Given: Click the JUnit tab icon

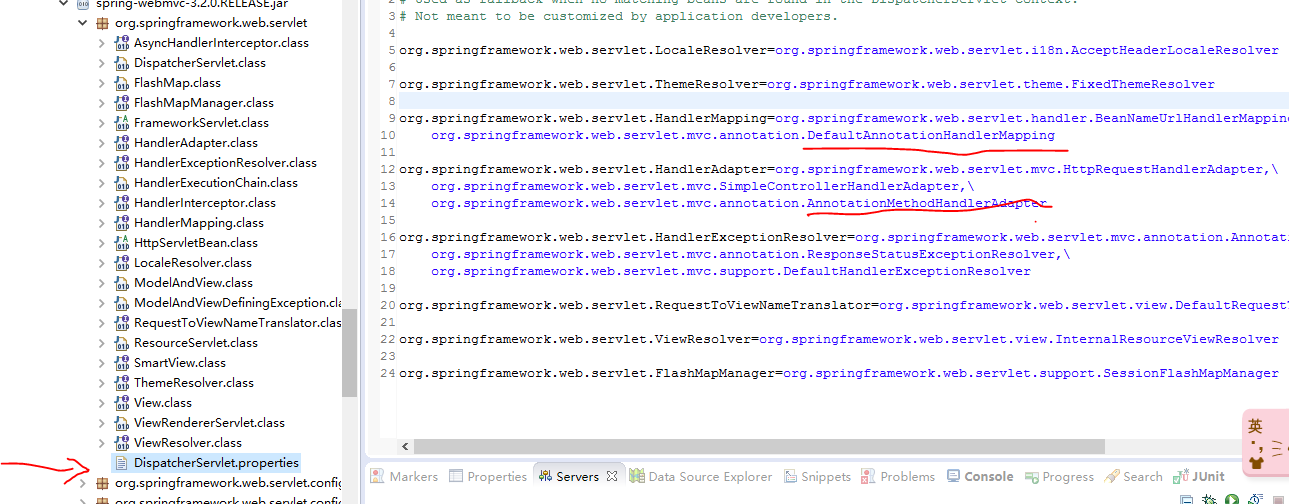Looking at the screenshot, I should pos(1181,477).
